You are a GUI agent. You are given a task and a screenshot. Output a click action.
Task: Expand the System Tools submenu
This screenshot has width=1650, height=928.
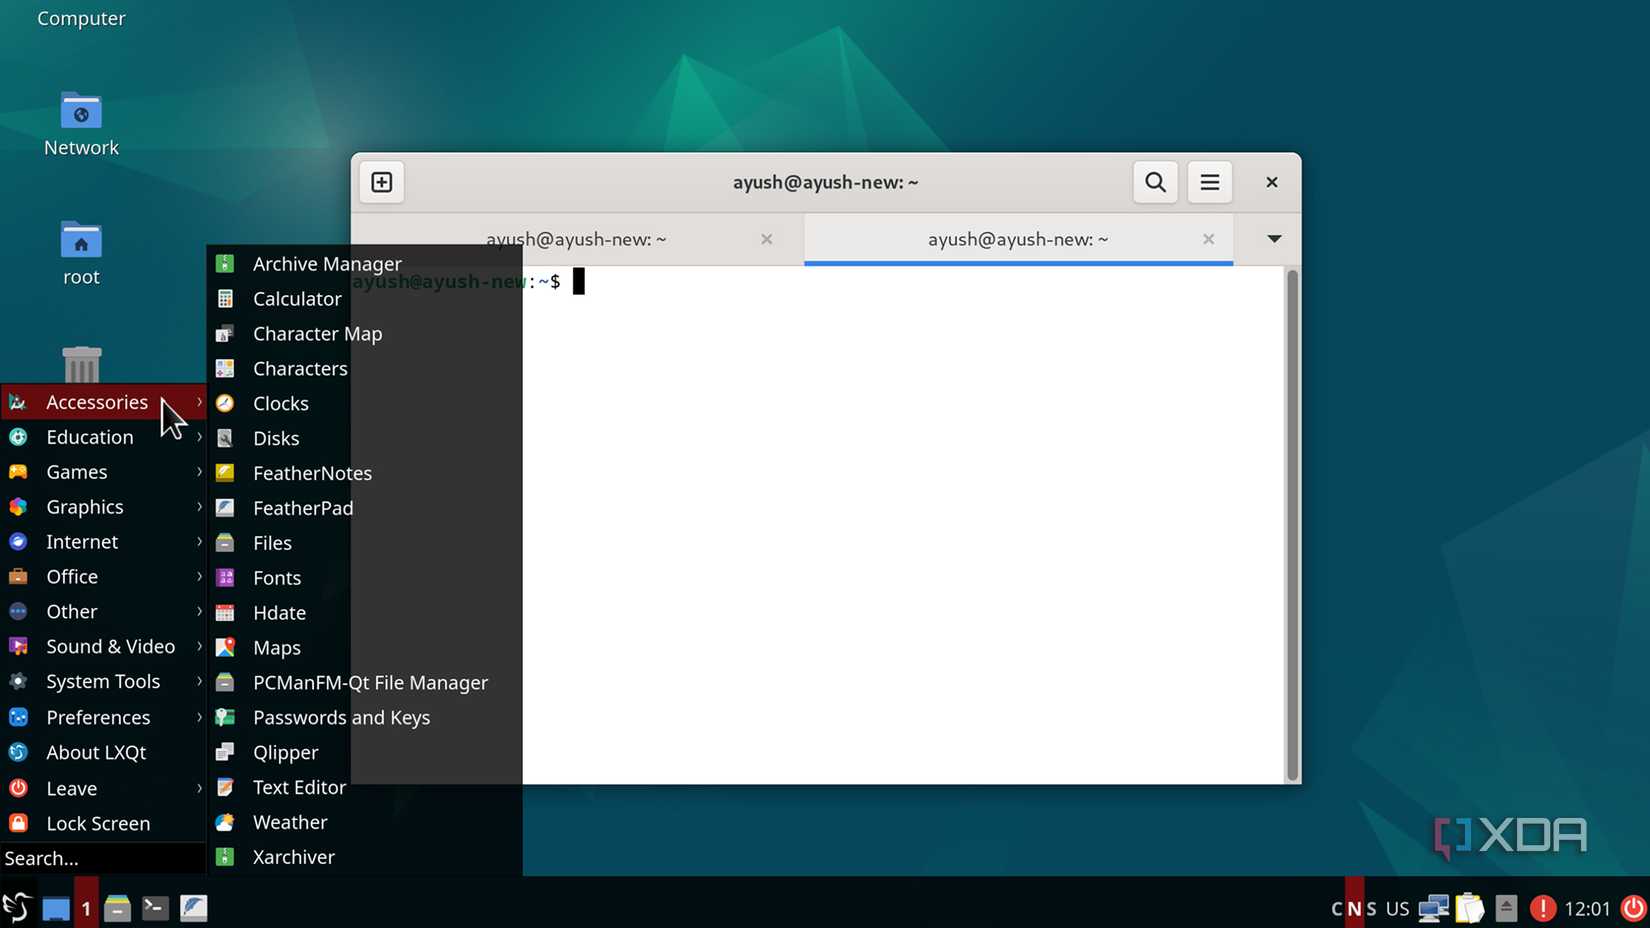(x=104, y=681)
